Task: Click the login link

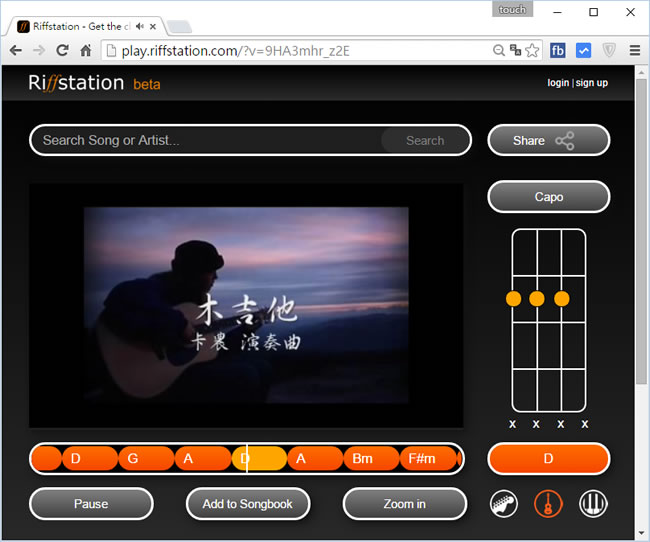Action: pos(558,83)
